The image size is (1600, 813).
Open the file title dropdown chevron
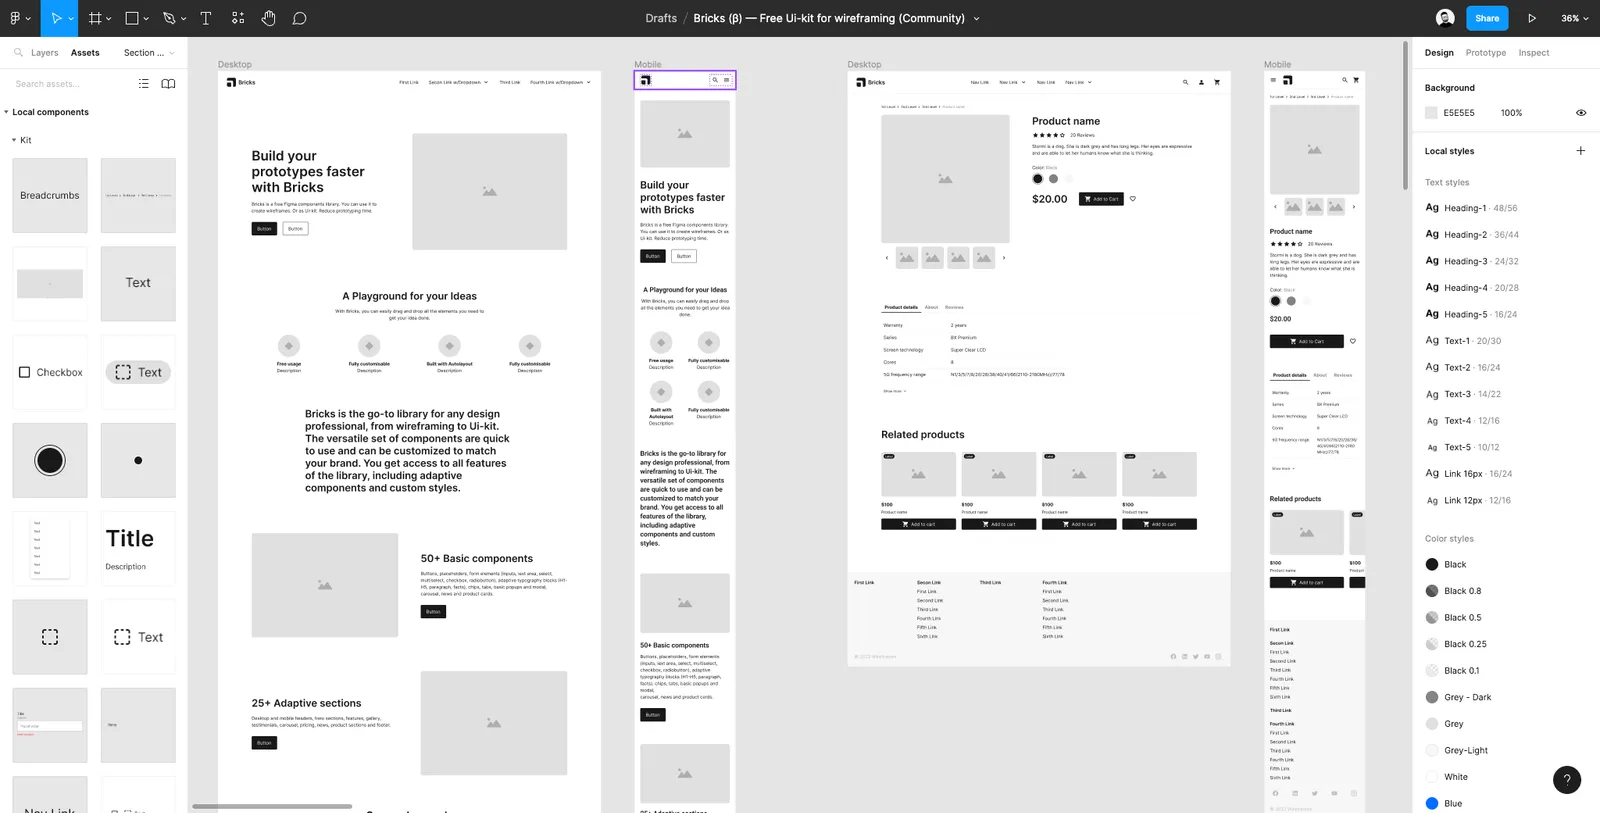point(977,19)
